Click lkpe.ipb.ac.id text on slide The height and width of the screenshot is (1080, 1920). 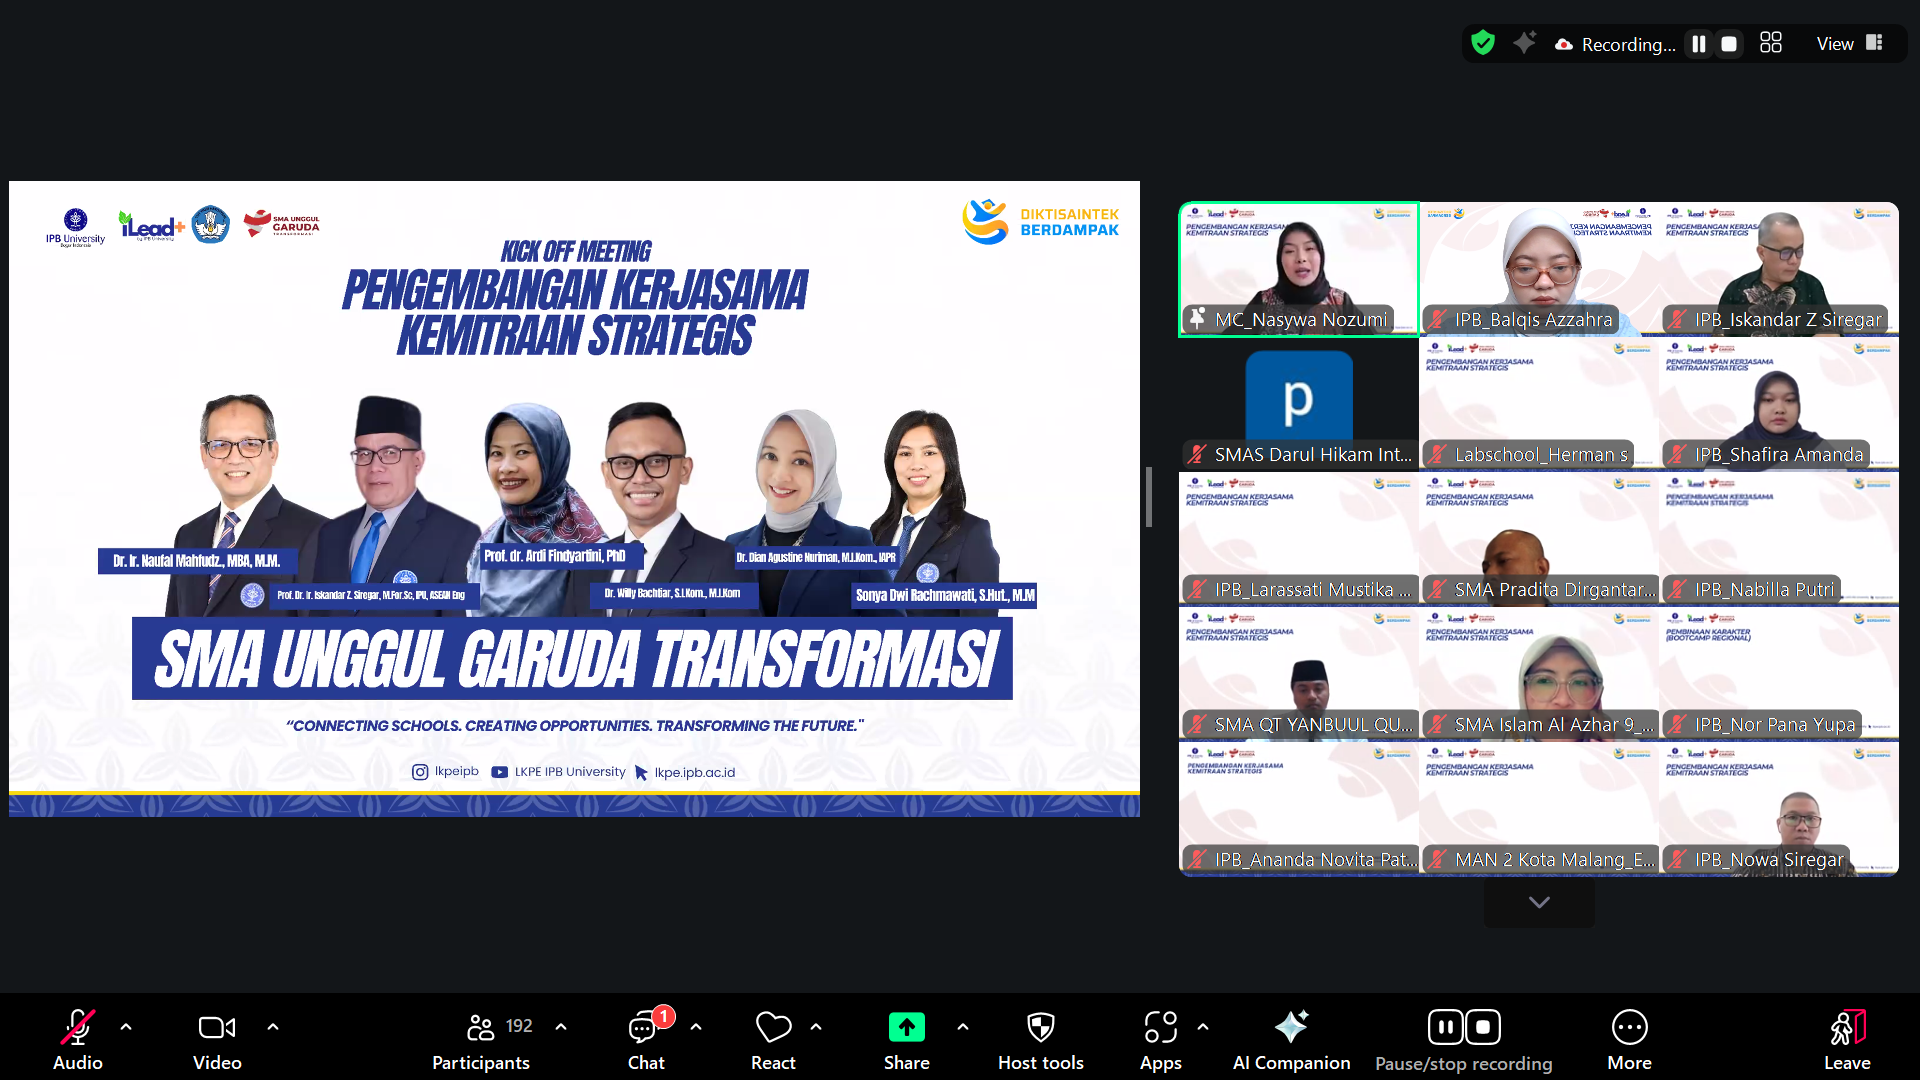695,772
